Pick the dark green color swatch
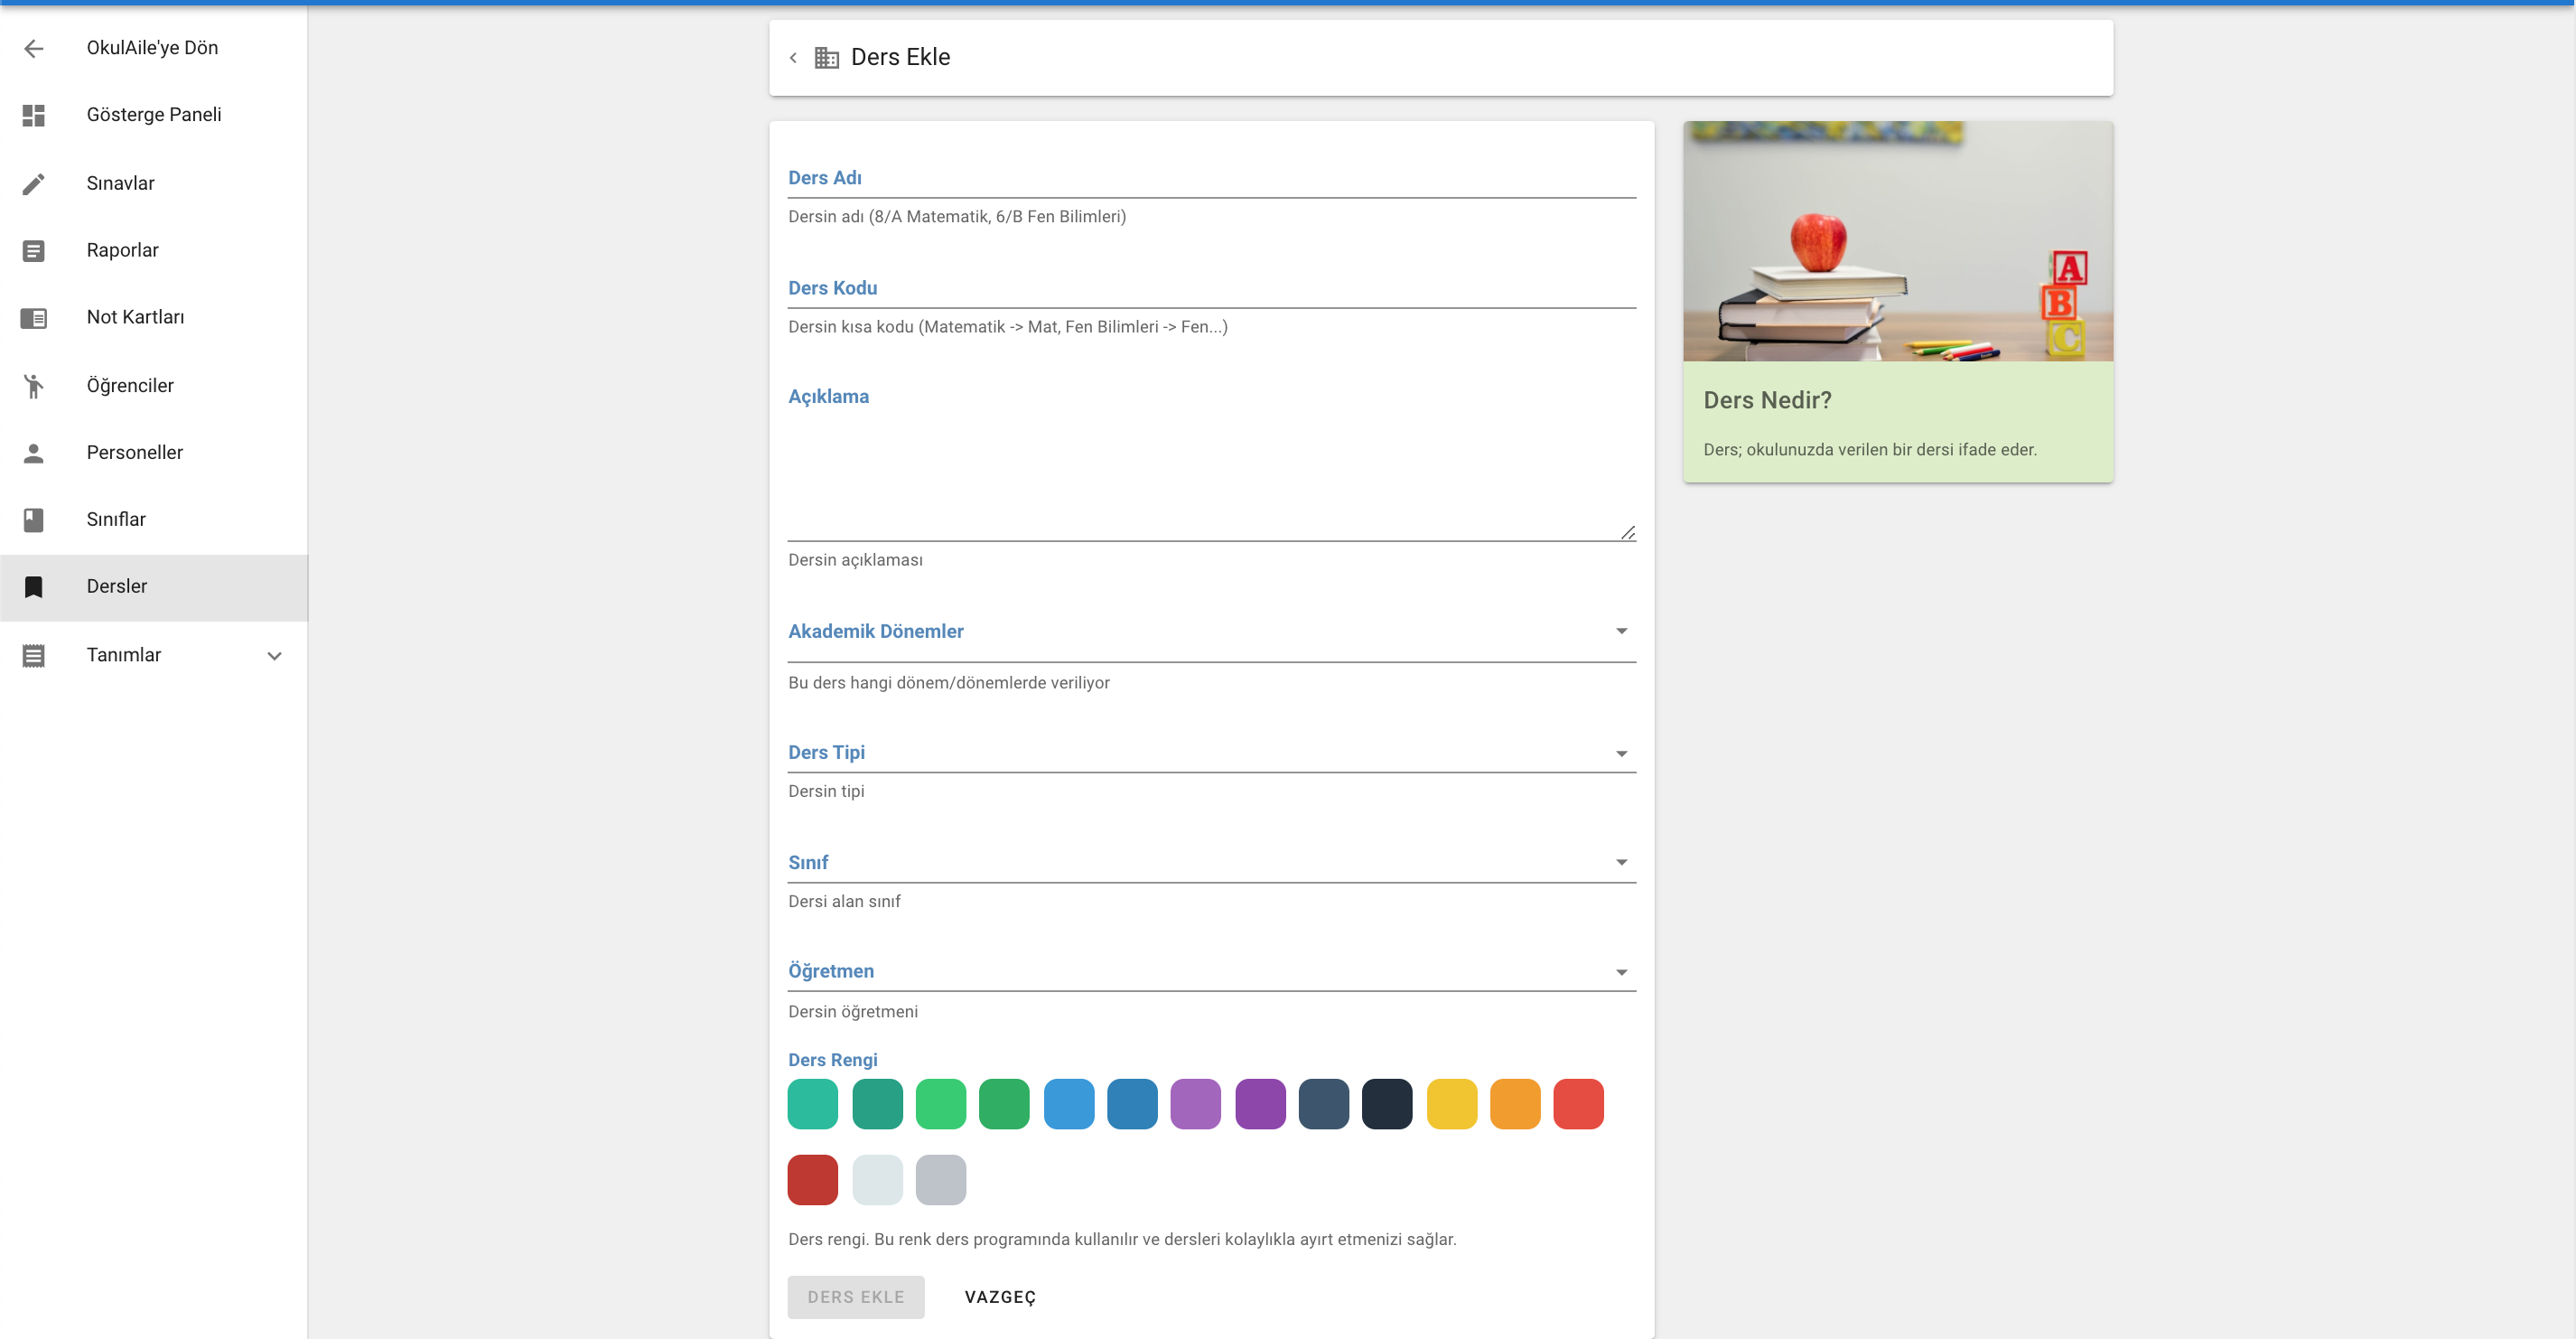This screenshot has width=2576, height=1339. (x=1004, y=1104)
